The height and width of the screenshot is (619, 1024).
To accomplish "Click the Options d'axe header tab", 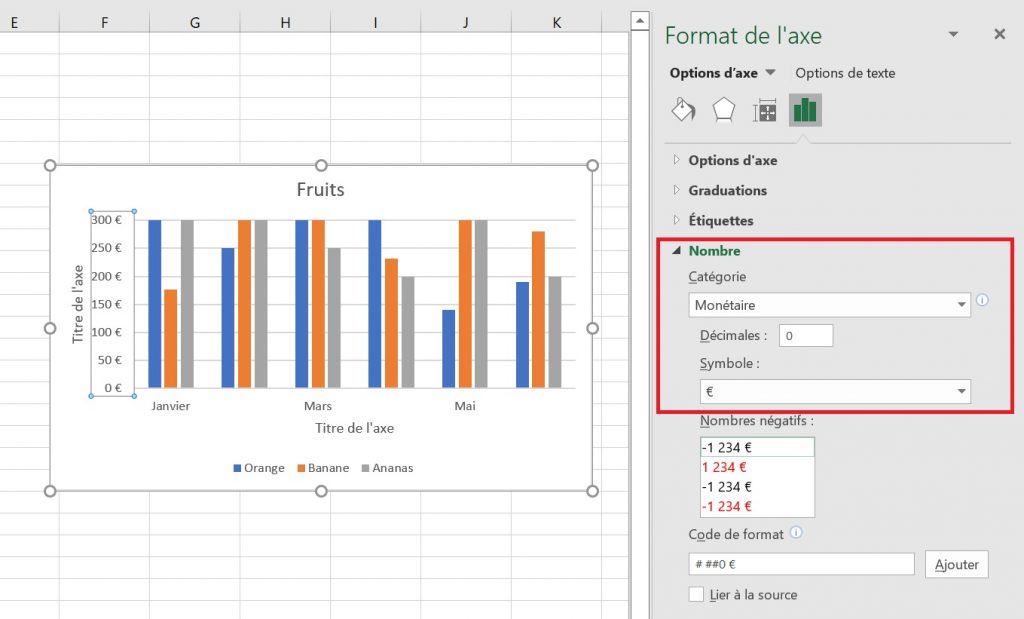I will click(713, 73).
